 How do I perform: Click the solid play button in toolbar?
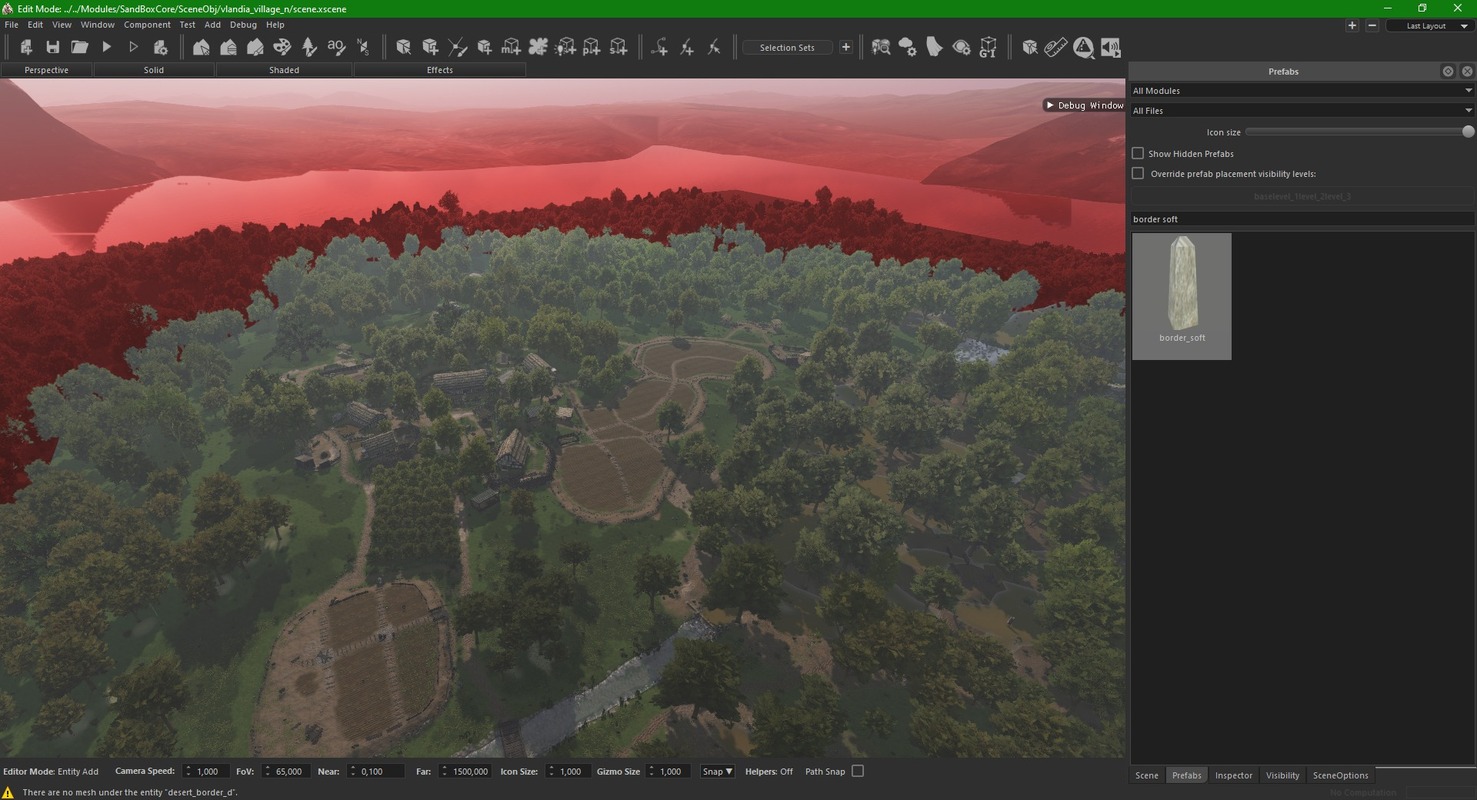pos(107,47)
